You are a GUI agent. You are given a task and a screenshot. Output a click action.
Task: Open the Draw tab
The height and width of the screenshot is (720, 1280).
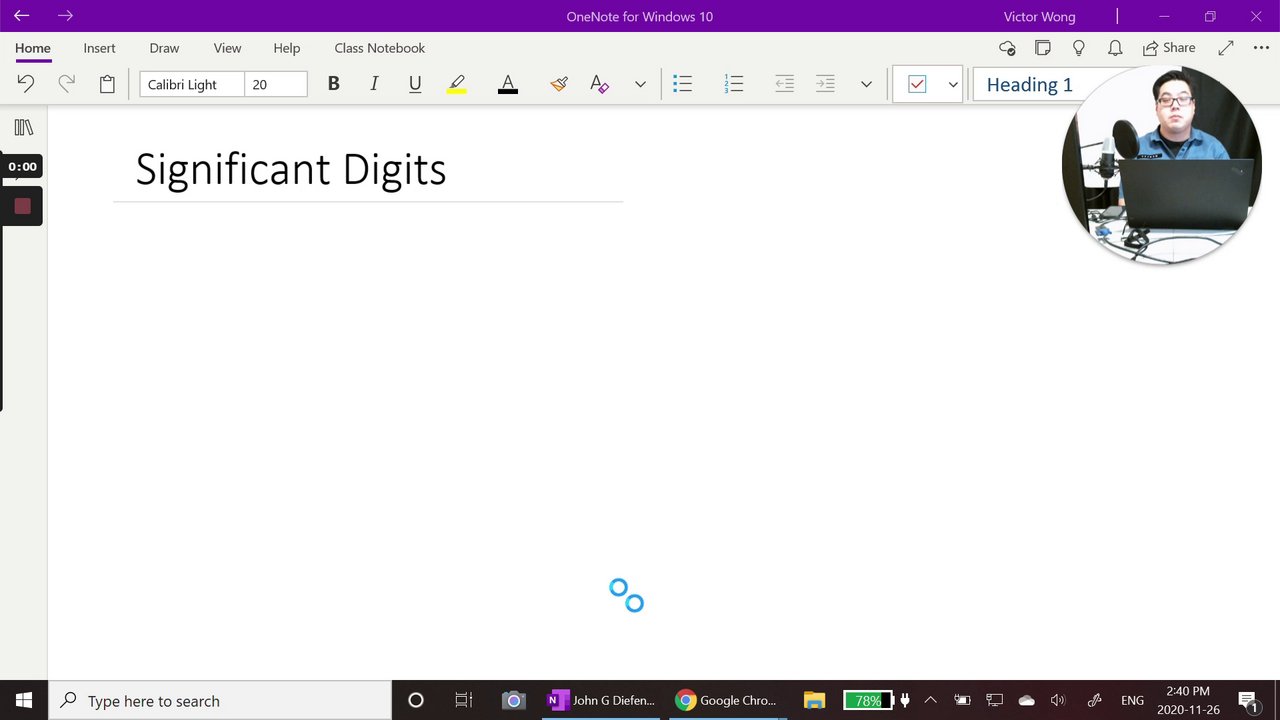164,48
